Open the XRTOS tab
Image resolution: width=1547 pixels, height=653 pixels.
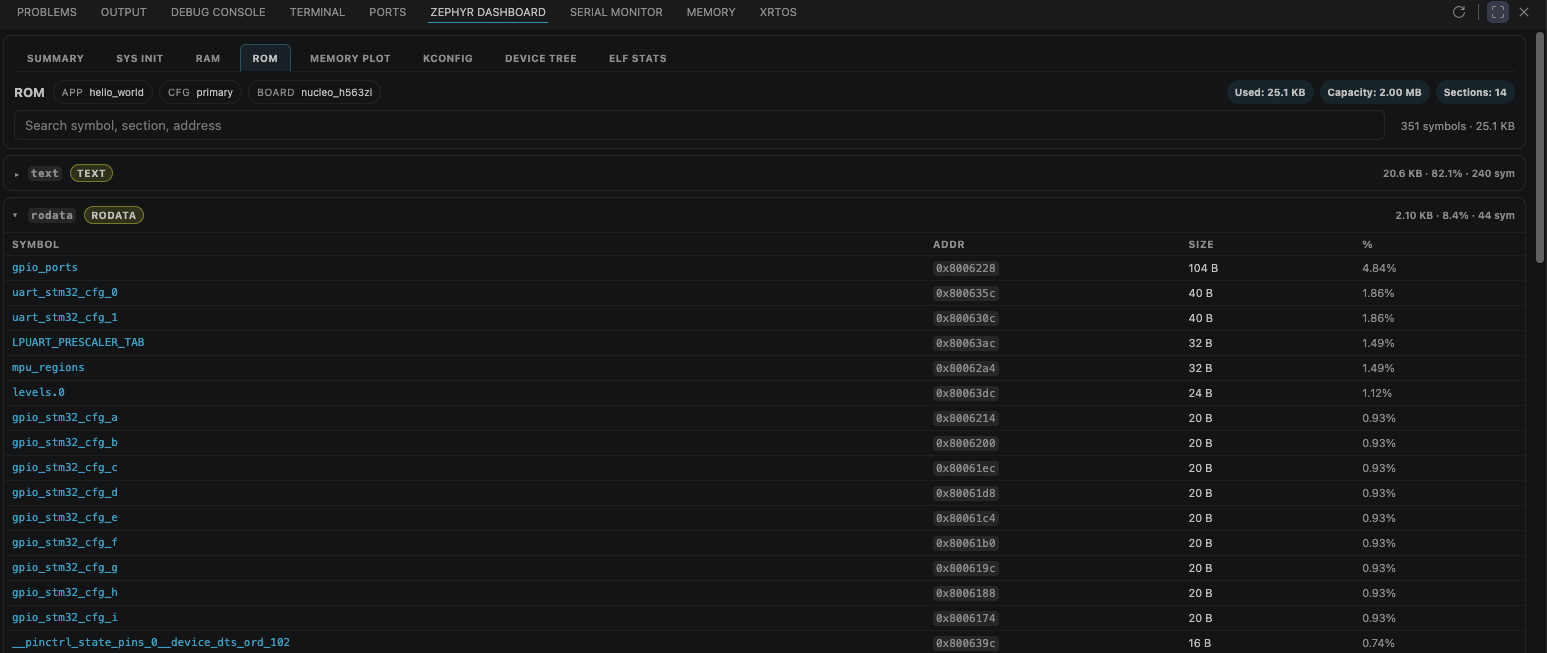(778, 12)
